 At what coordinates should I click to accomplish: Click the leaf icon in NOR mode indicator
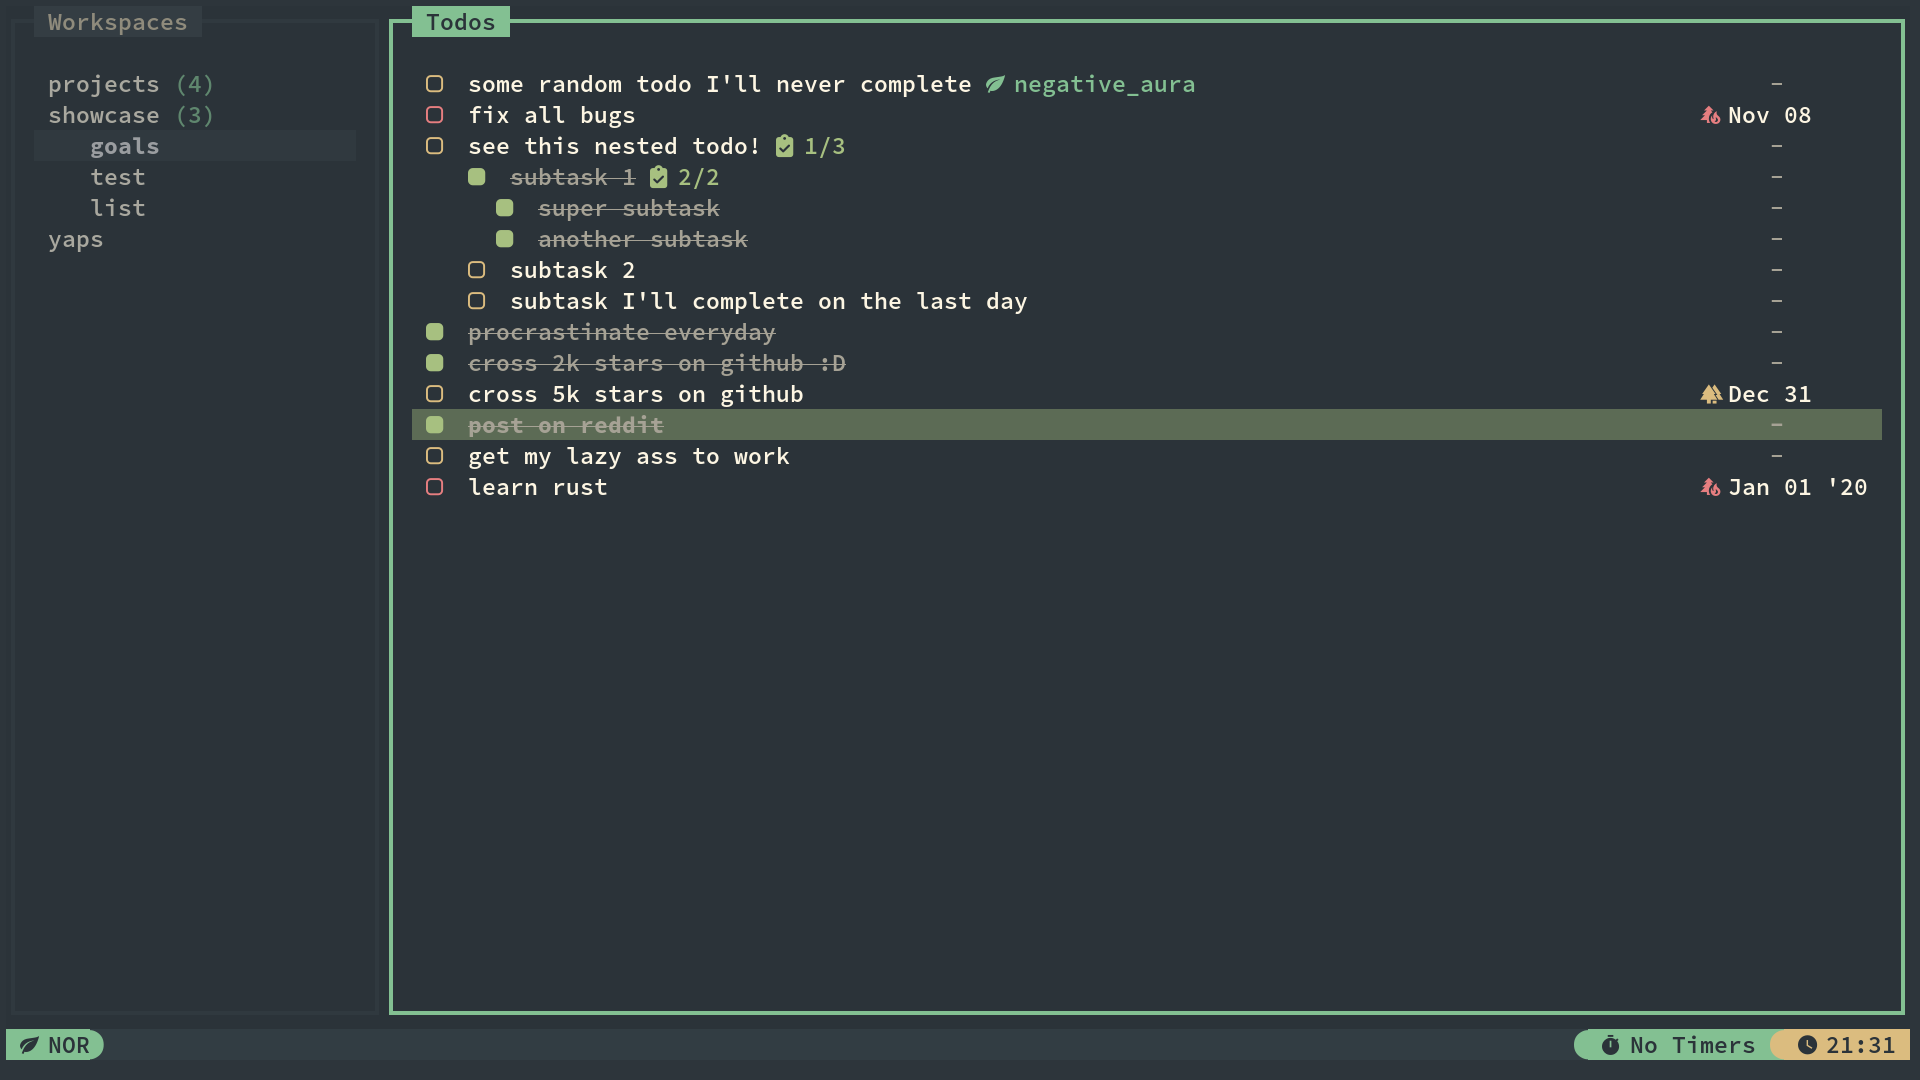click(29, 1045)
